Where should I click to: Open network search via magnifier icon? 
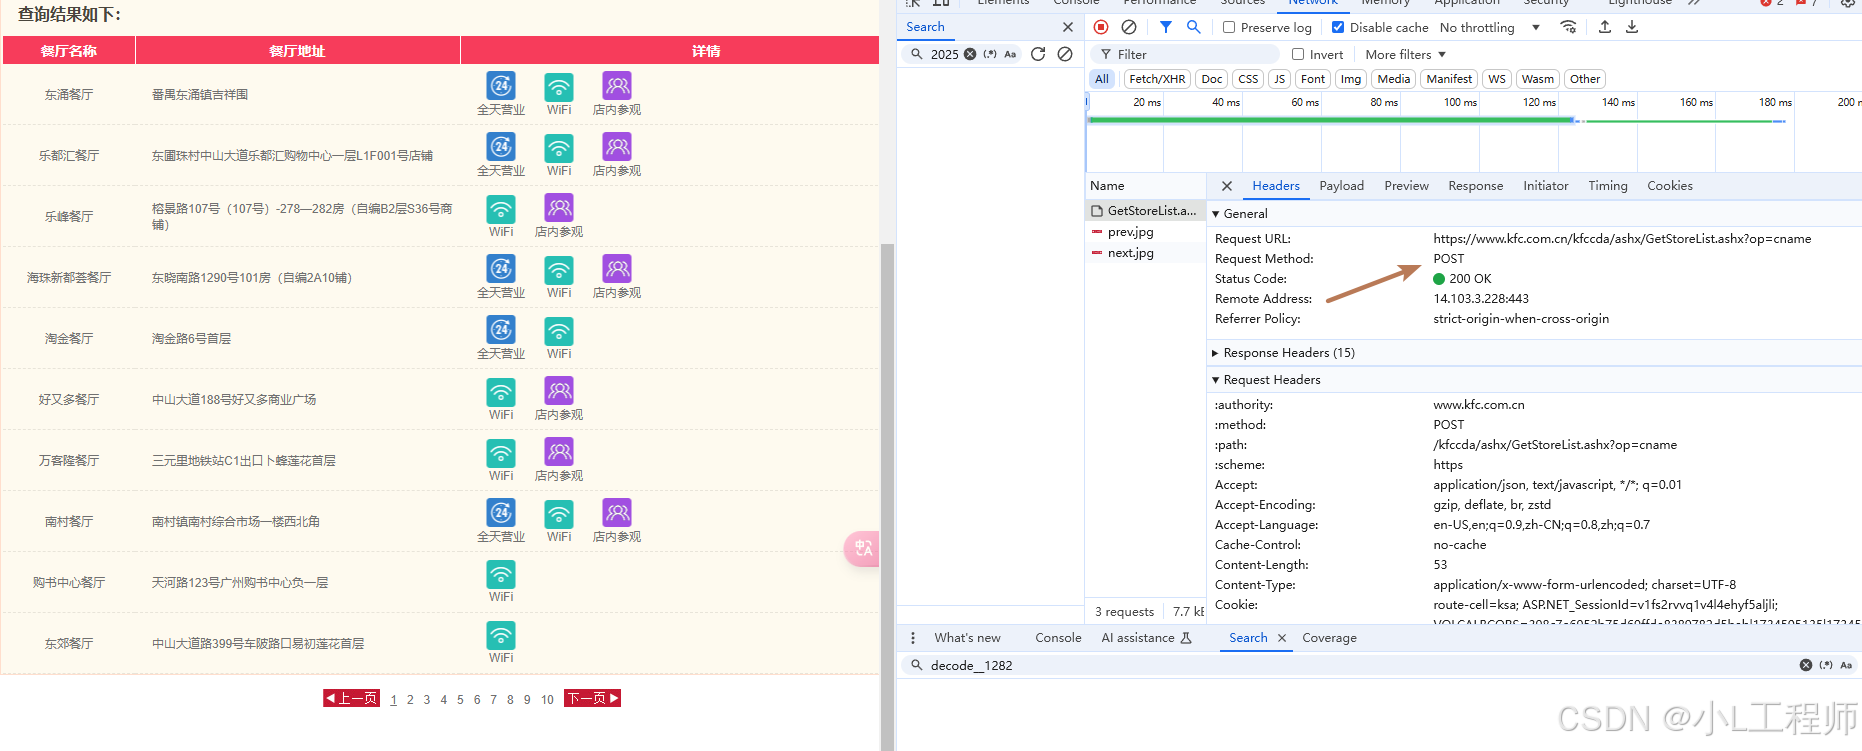click(x=1193, y=27)
